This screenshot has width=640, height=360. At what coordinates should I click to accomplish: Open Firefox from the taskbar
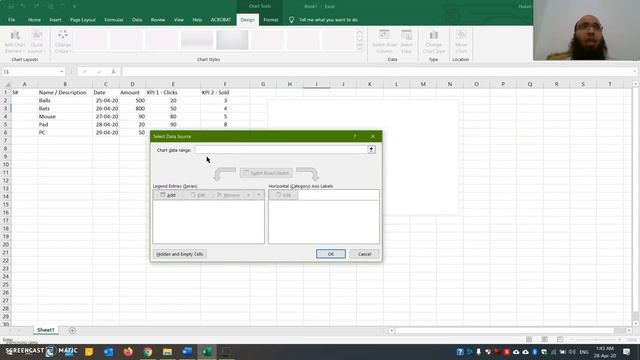click(x=128, y=351)
